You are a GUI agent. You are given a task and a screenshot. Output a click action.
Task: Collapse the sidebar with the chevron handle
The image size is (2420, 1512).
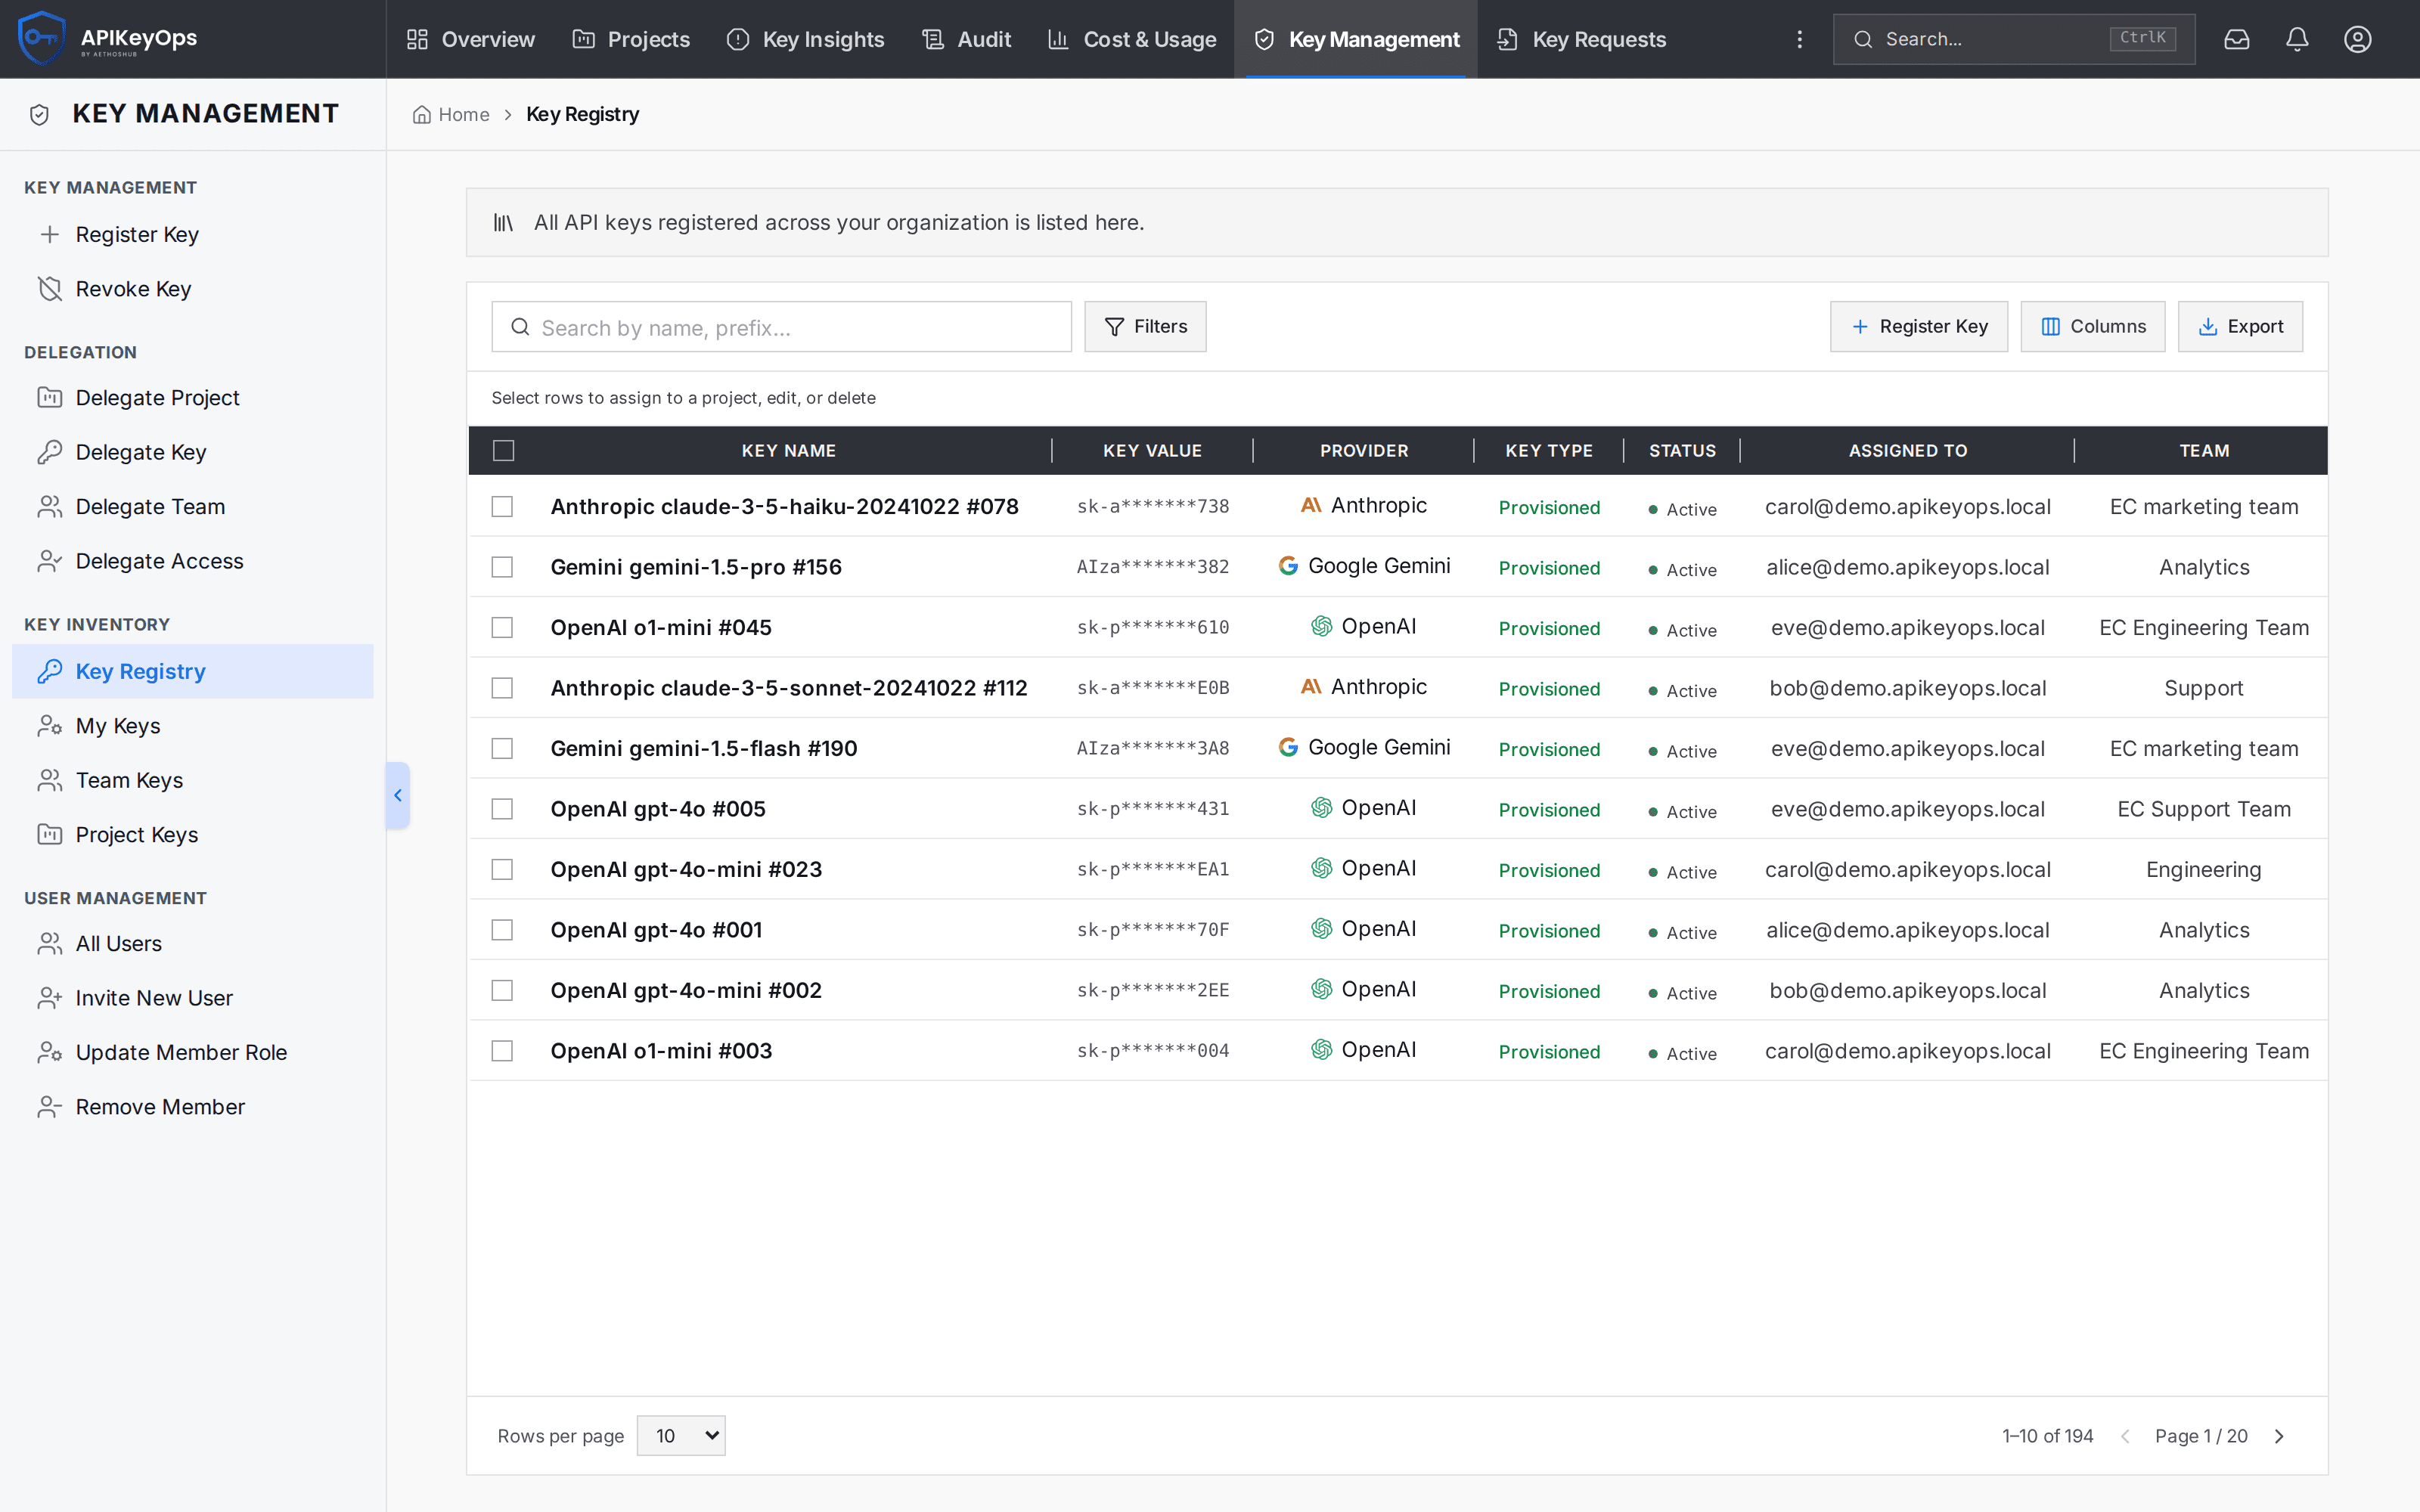(x=398, y=795)
